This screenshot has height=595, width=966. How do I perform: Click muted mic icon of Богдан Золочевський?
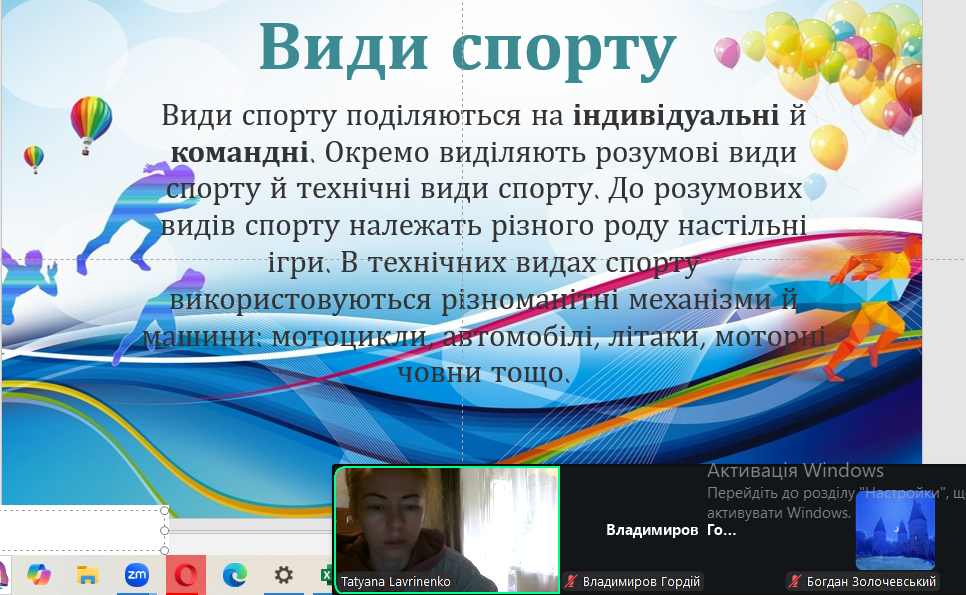(795, 582)
